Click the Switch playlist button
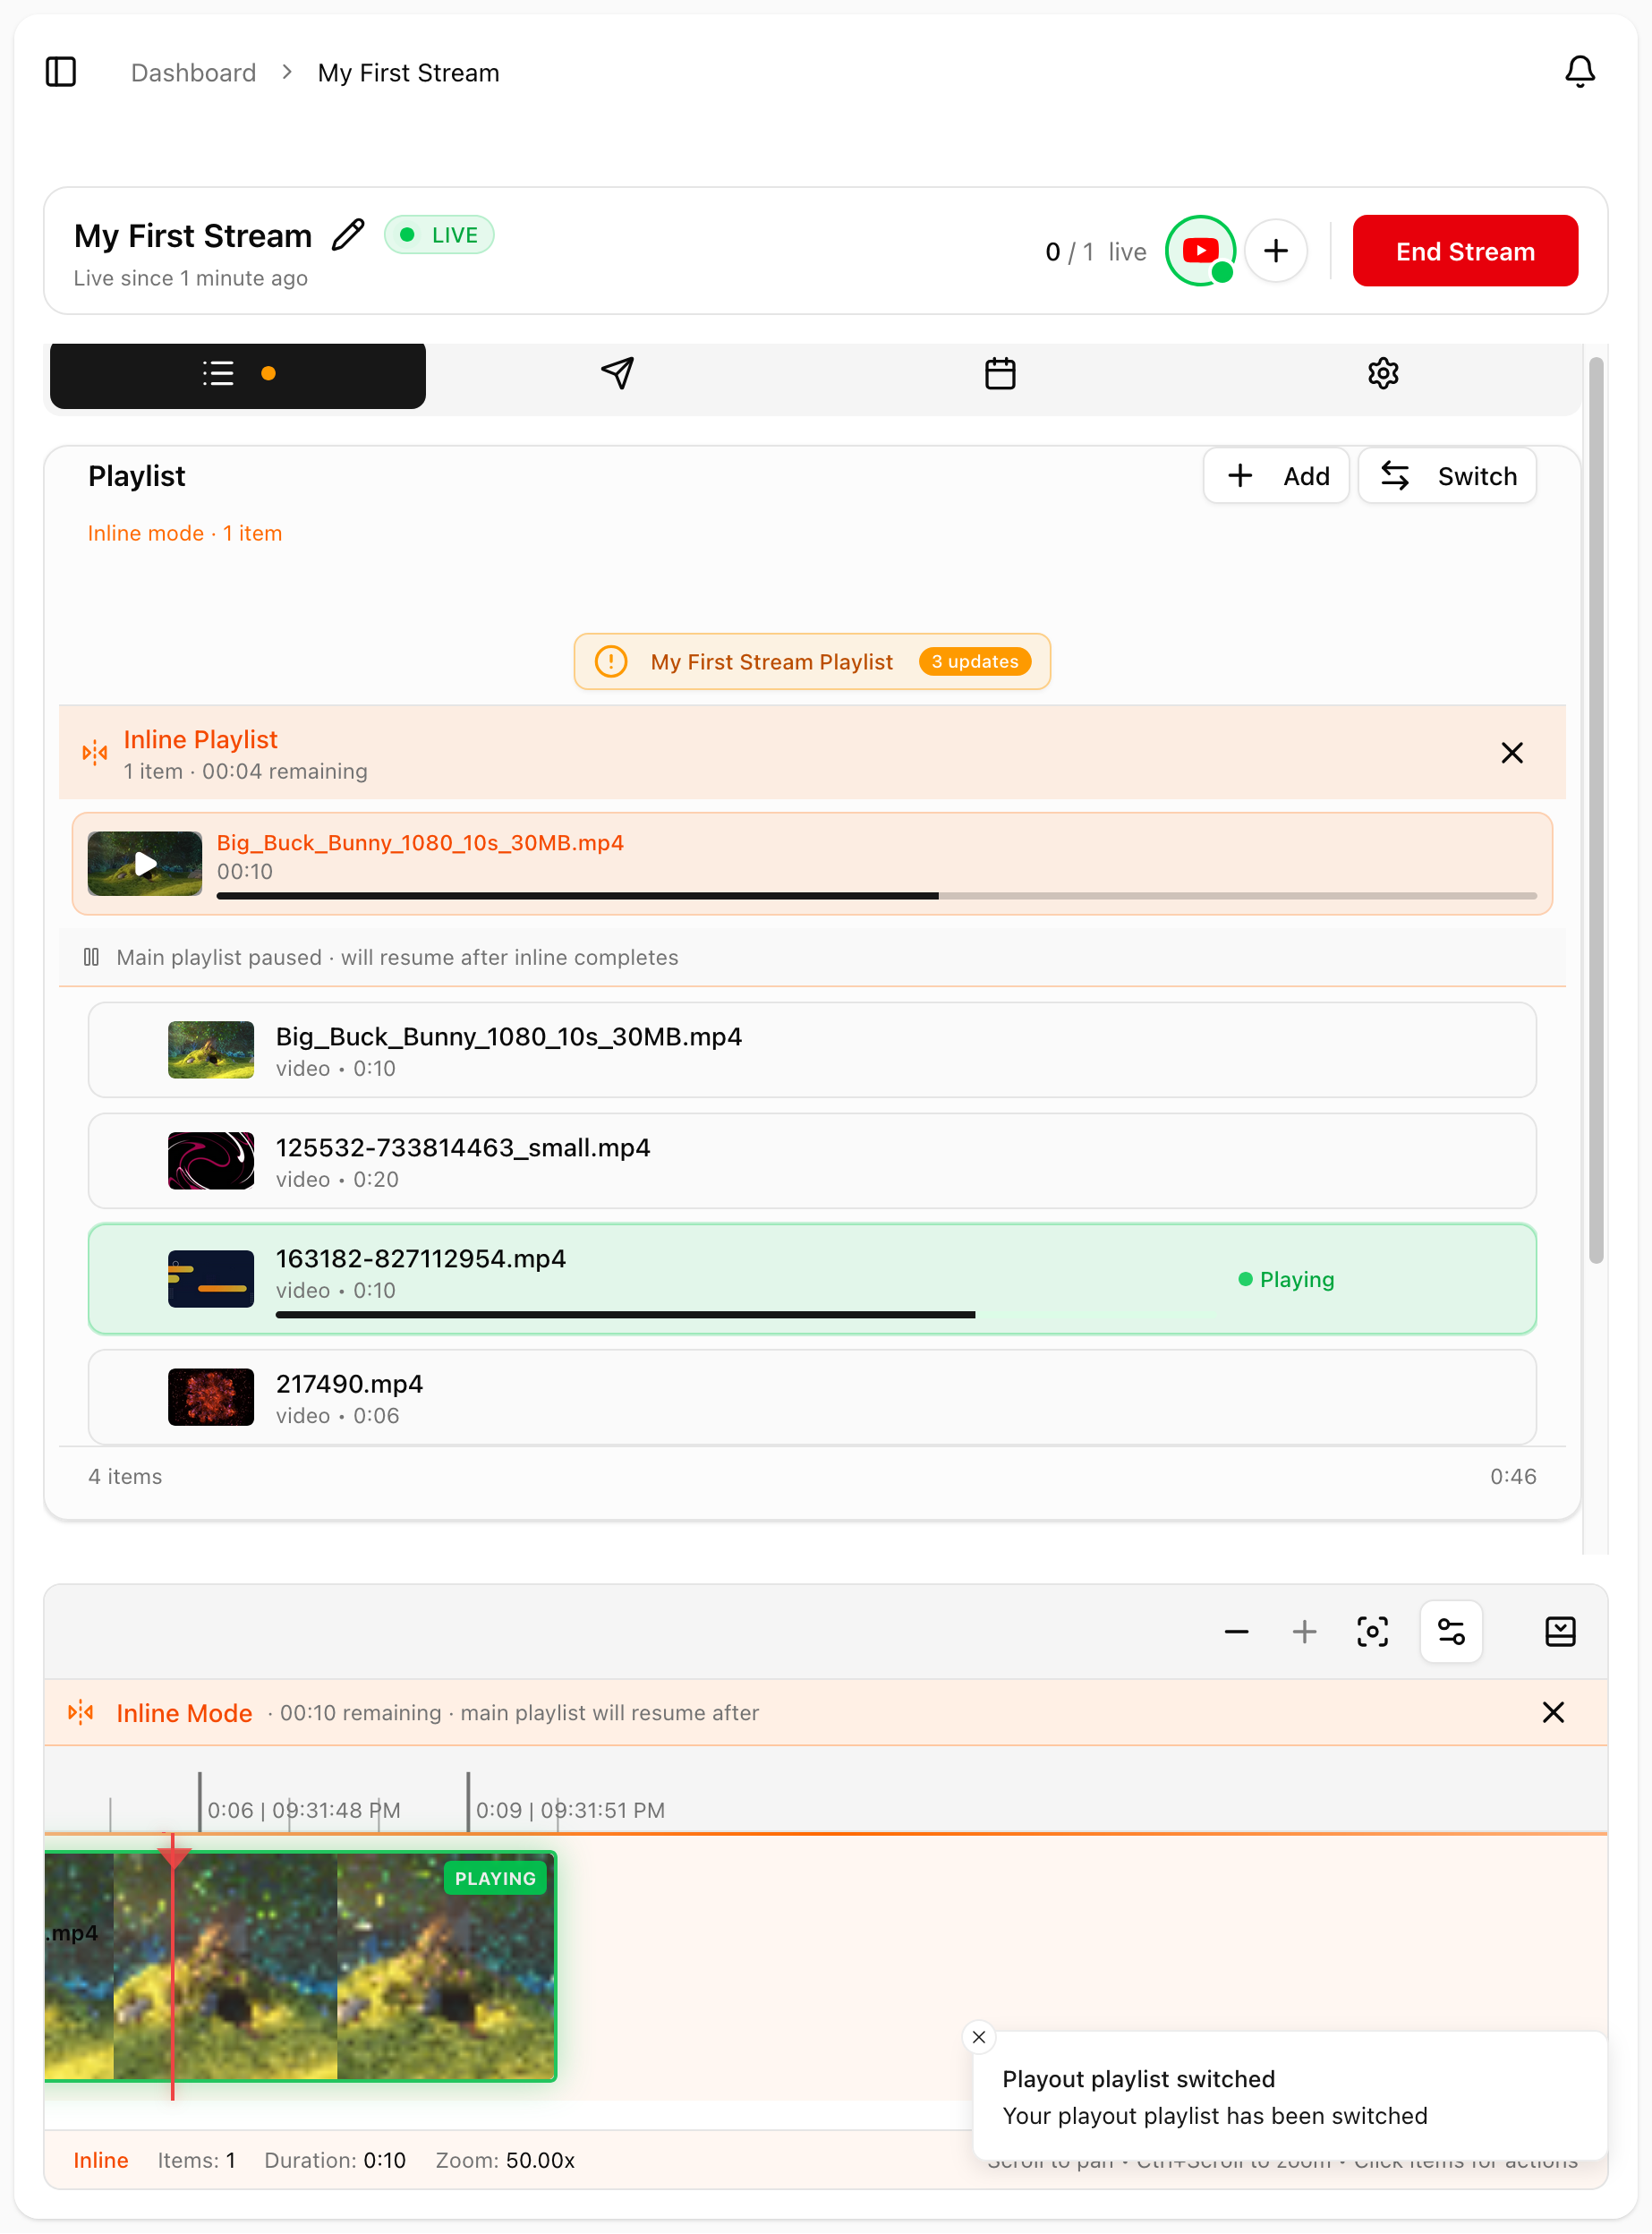 point(1446,476)
